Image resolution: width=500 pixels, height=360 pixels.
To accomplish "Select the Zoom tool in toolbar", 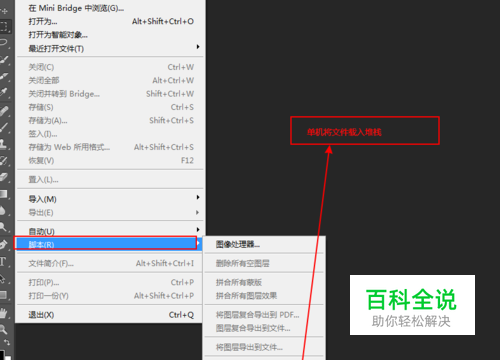I will click(x=4, y=329).
